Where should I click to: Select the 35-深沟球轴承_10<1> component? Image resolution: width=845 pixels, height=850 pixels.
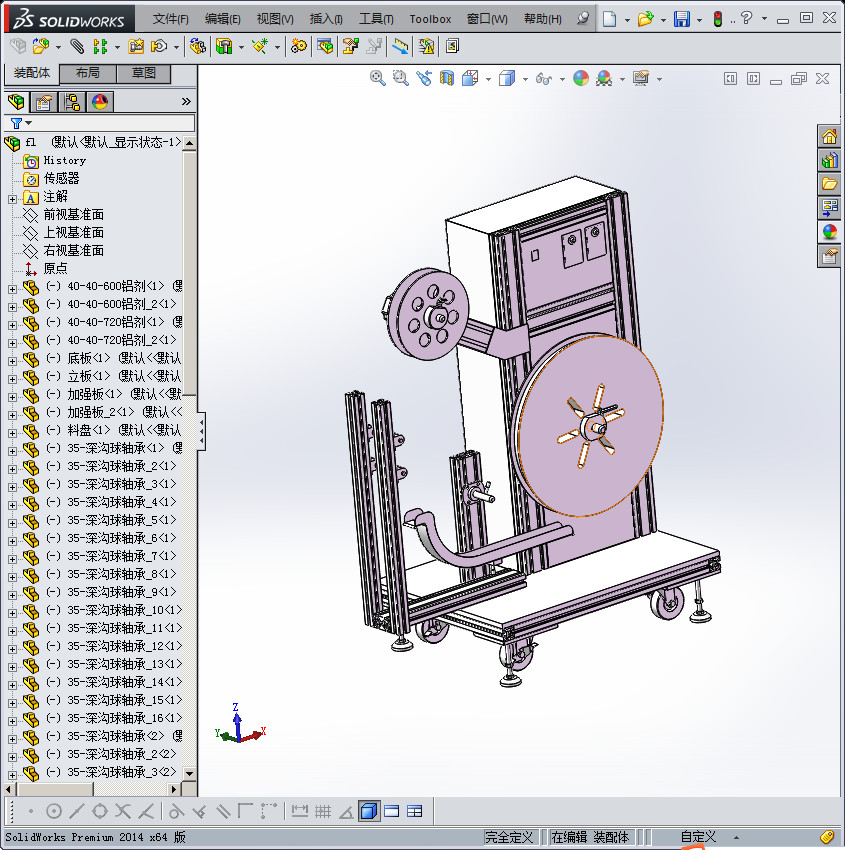pos(125,610)
